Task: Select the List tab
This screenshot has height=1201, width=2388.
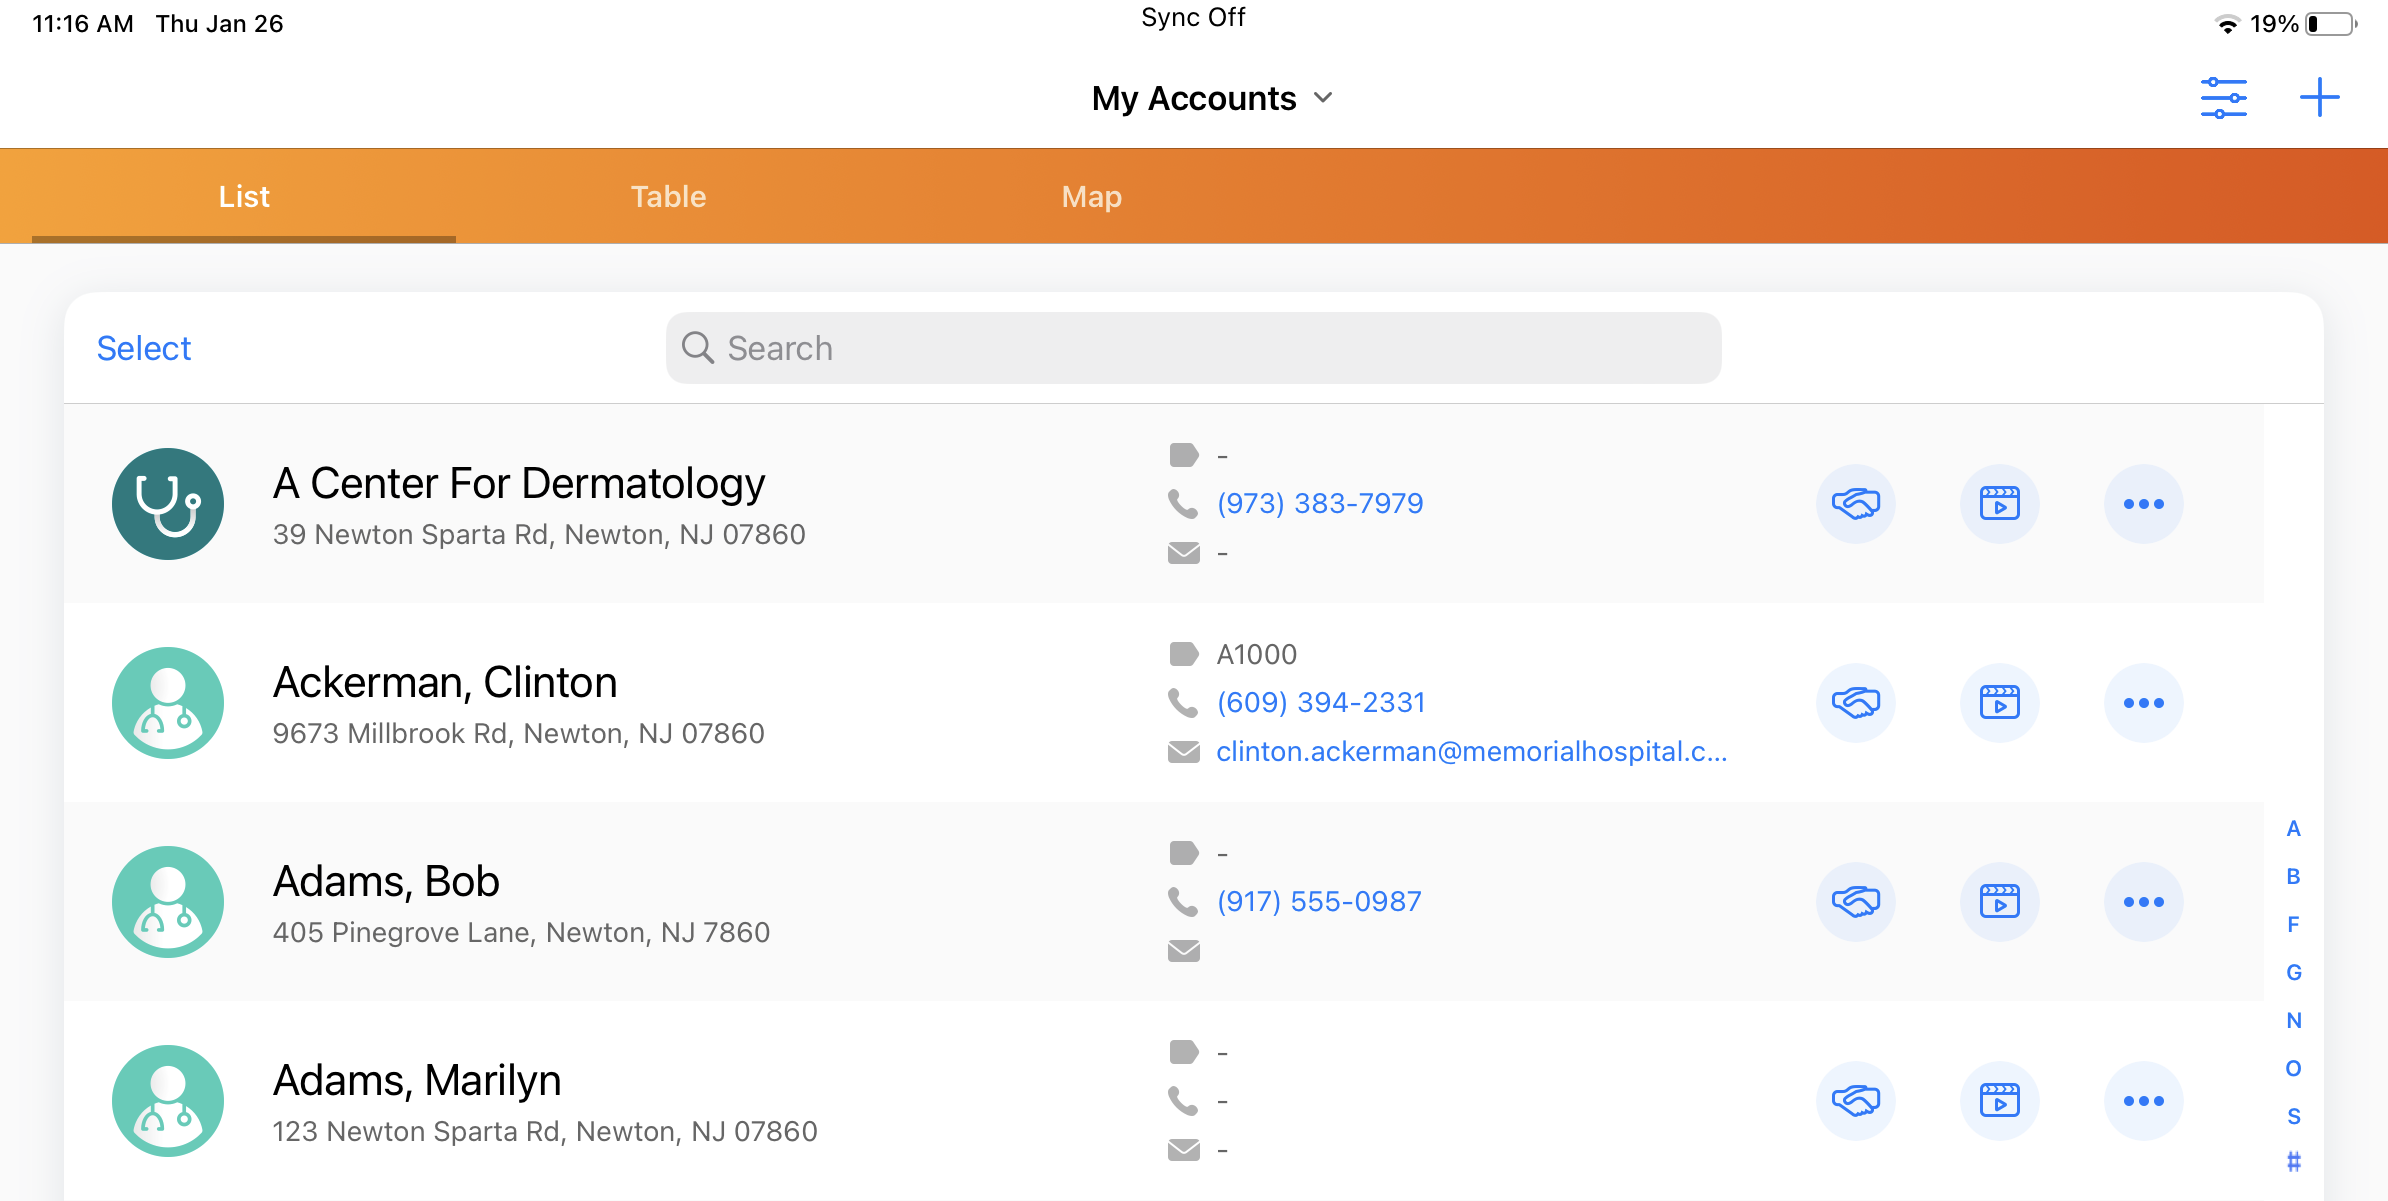Action: point(244,197)
